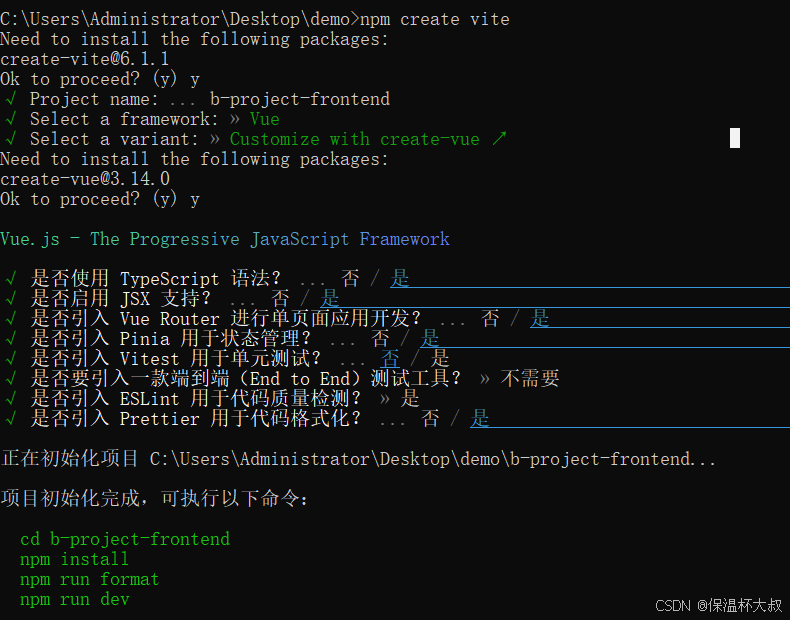The image size is (790, 620).
Task: Click the white block cursor in the terminal
Action: (x=735, y=138)
